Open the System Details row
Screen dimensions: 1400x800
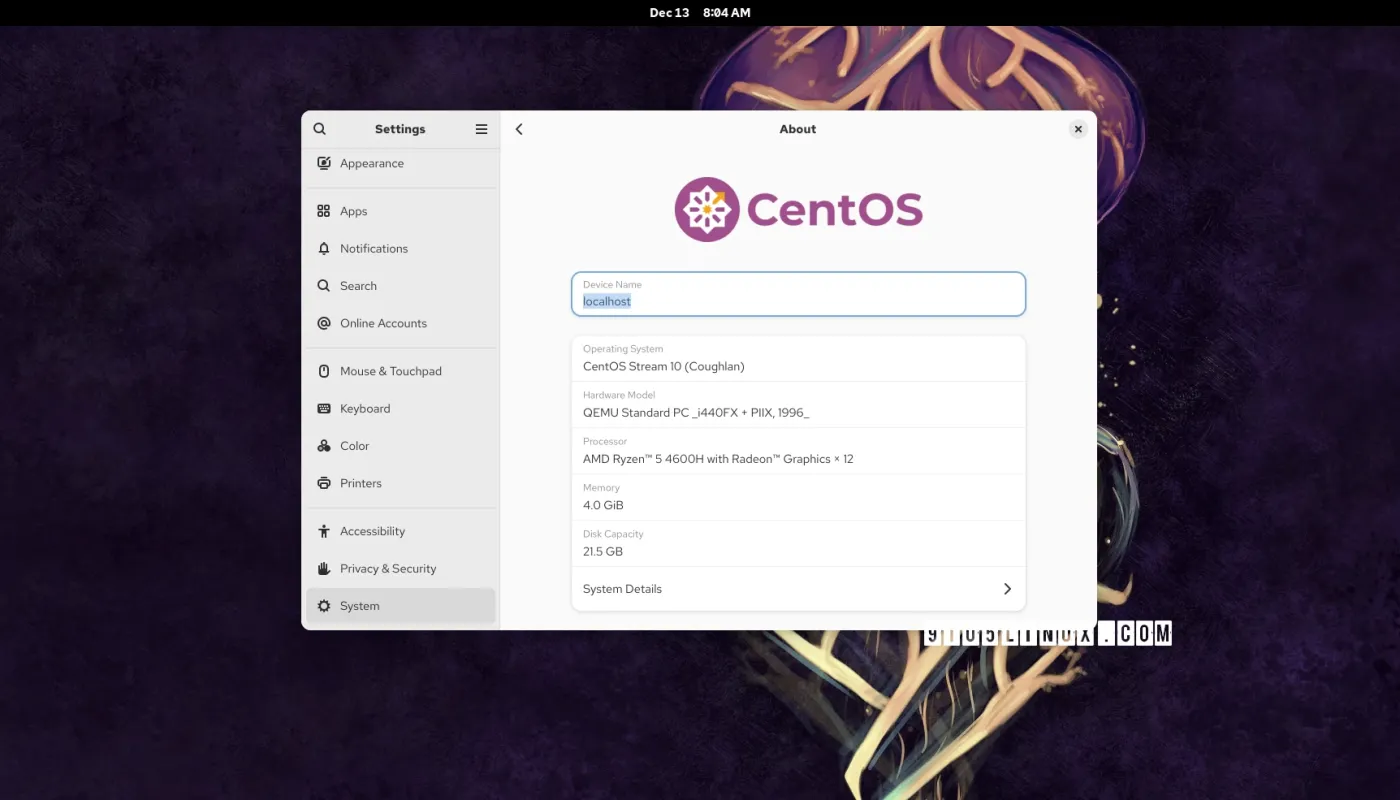(798, 589)
